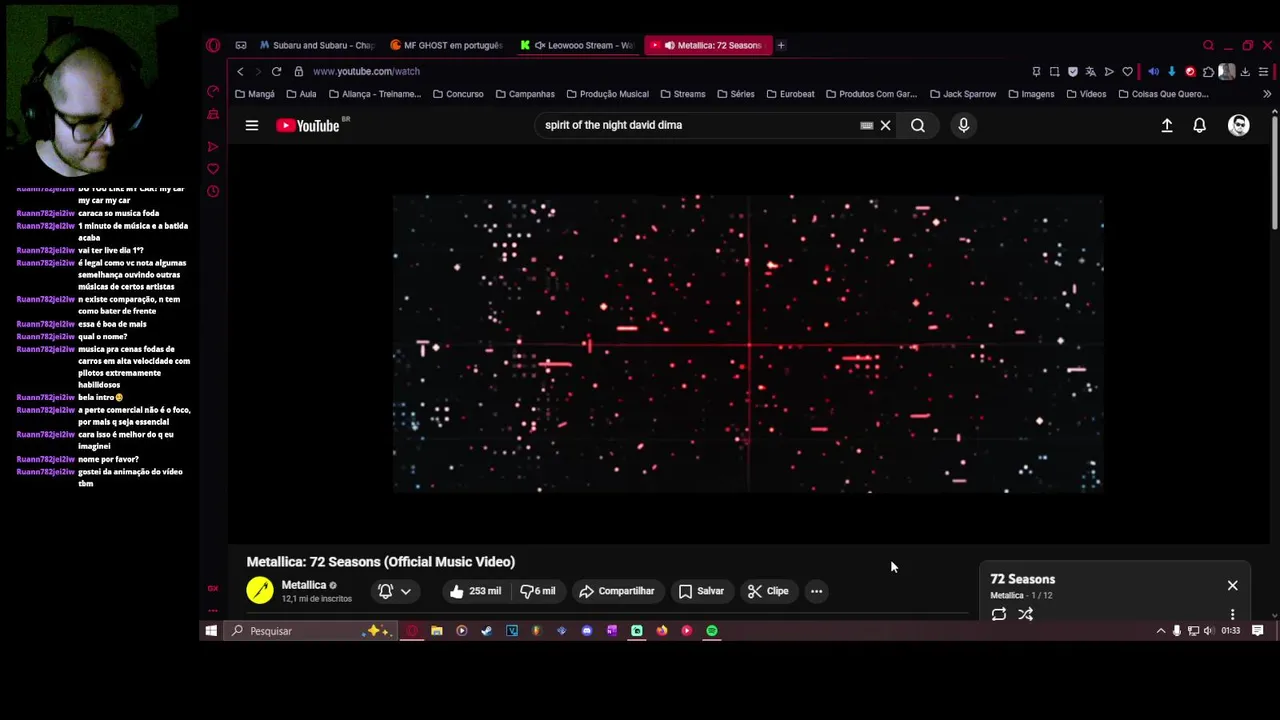Open Spotify from the taskbar
The image size is (1280, 720).
point(712,631)
